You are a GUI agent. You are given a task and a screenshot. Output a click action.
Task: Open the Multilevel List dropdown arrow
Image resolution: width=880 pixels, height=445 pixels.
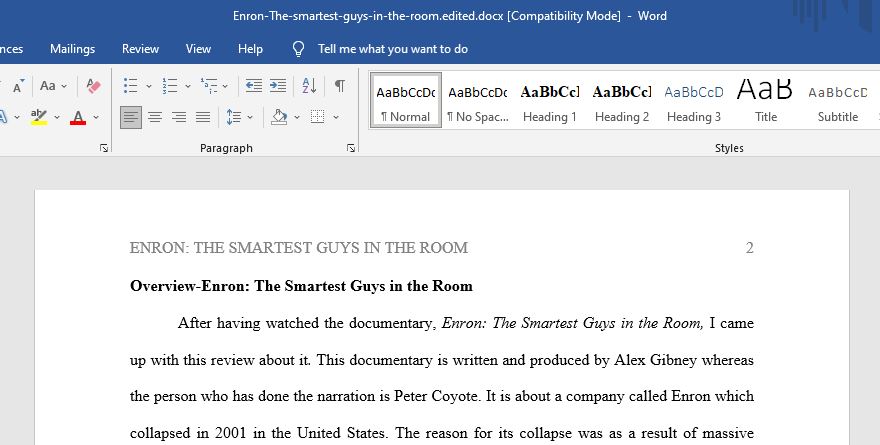[225, 86]
